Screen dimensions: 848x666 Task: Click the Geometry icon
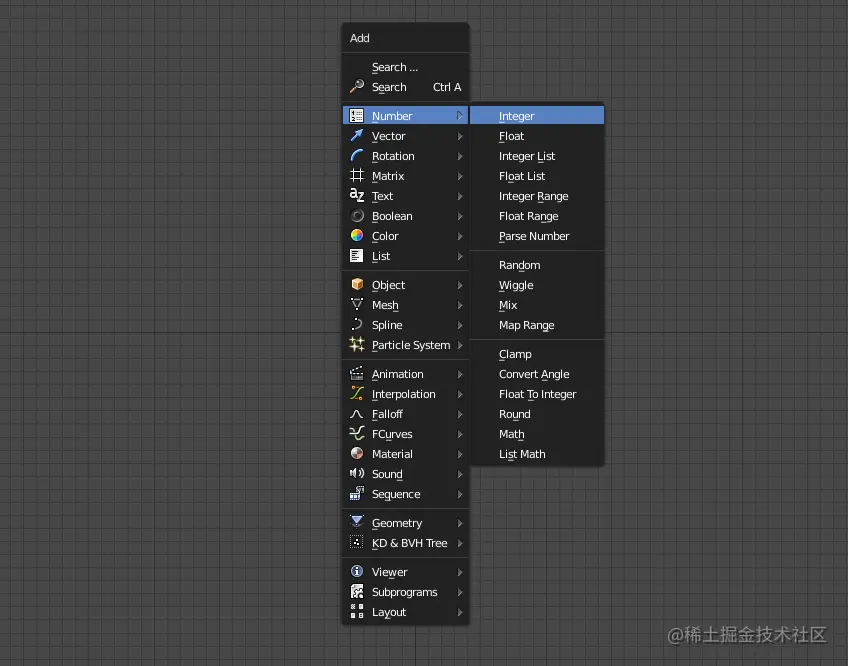pos(356,522)
